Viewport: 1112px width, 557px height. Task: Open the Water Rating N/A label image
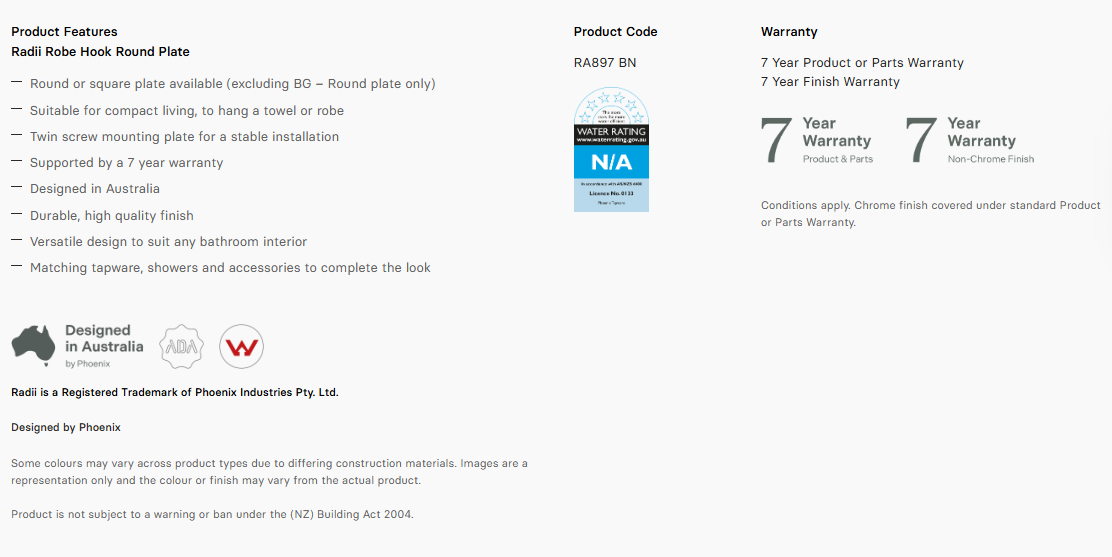click(x=611, y=150)
